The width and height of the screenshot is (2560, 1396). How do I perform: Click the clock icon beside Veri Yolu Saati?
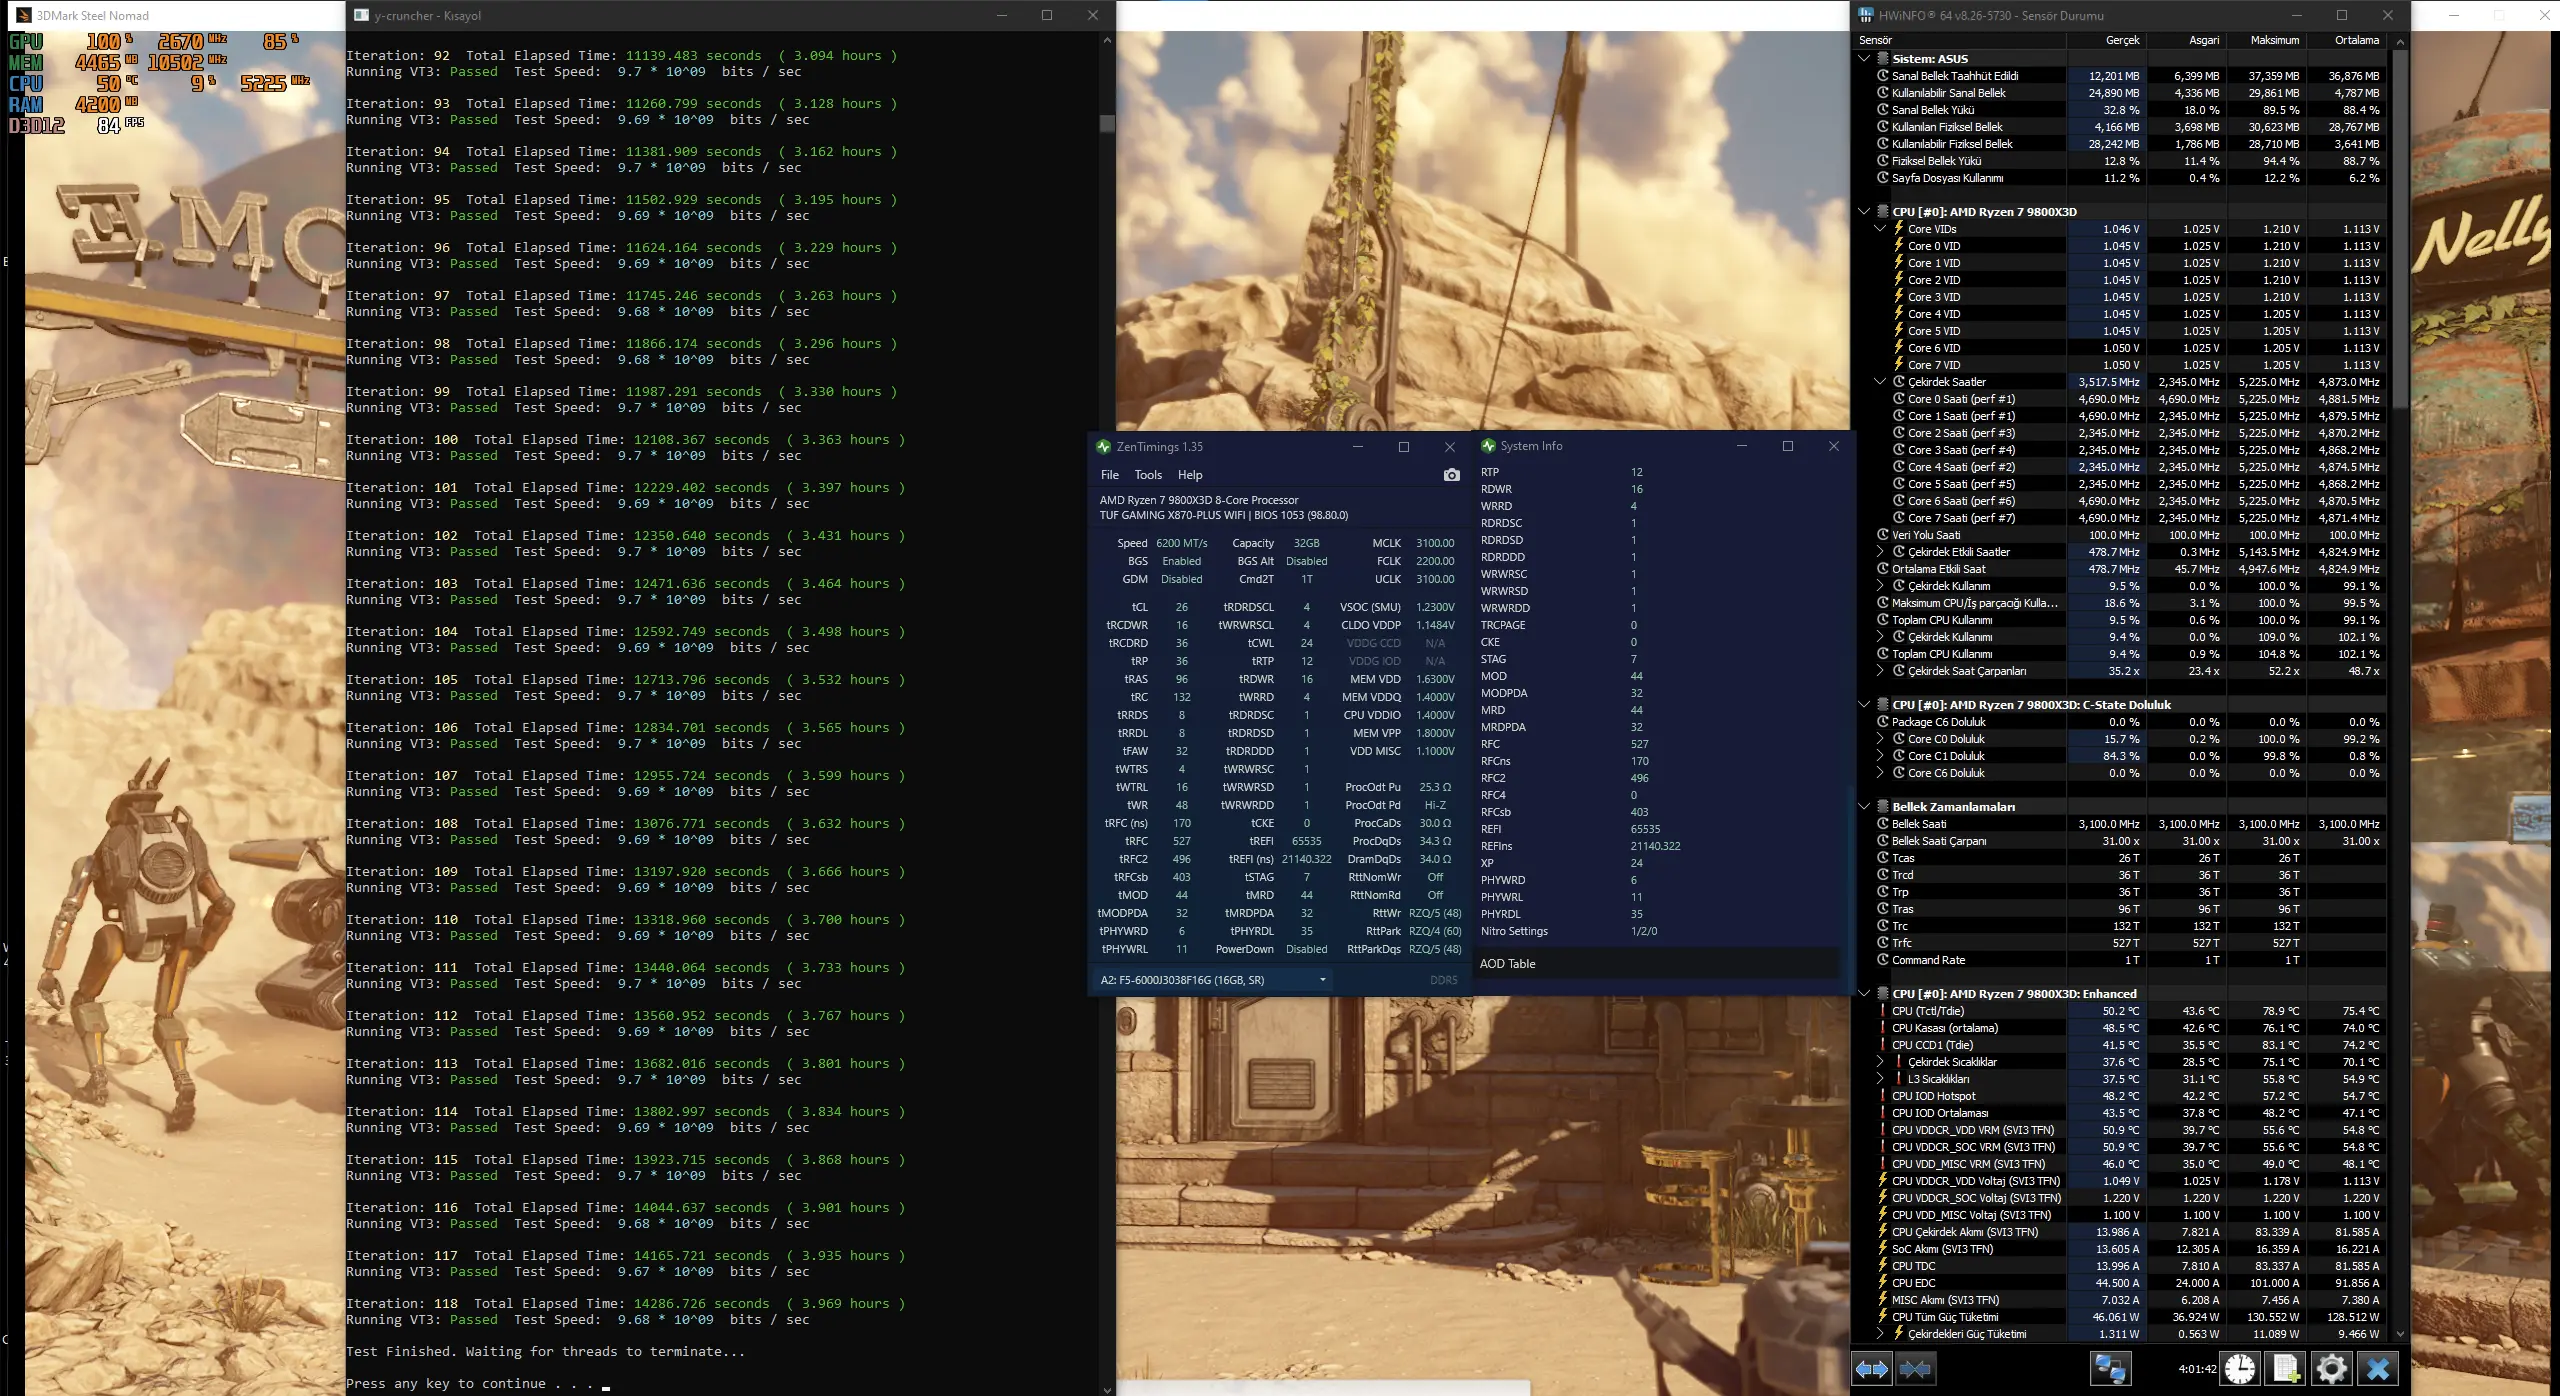tap(1883, 535)
